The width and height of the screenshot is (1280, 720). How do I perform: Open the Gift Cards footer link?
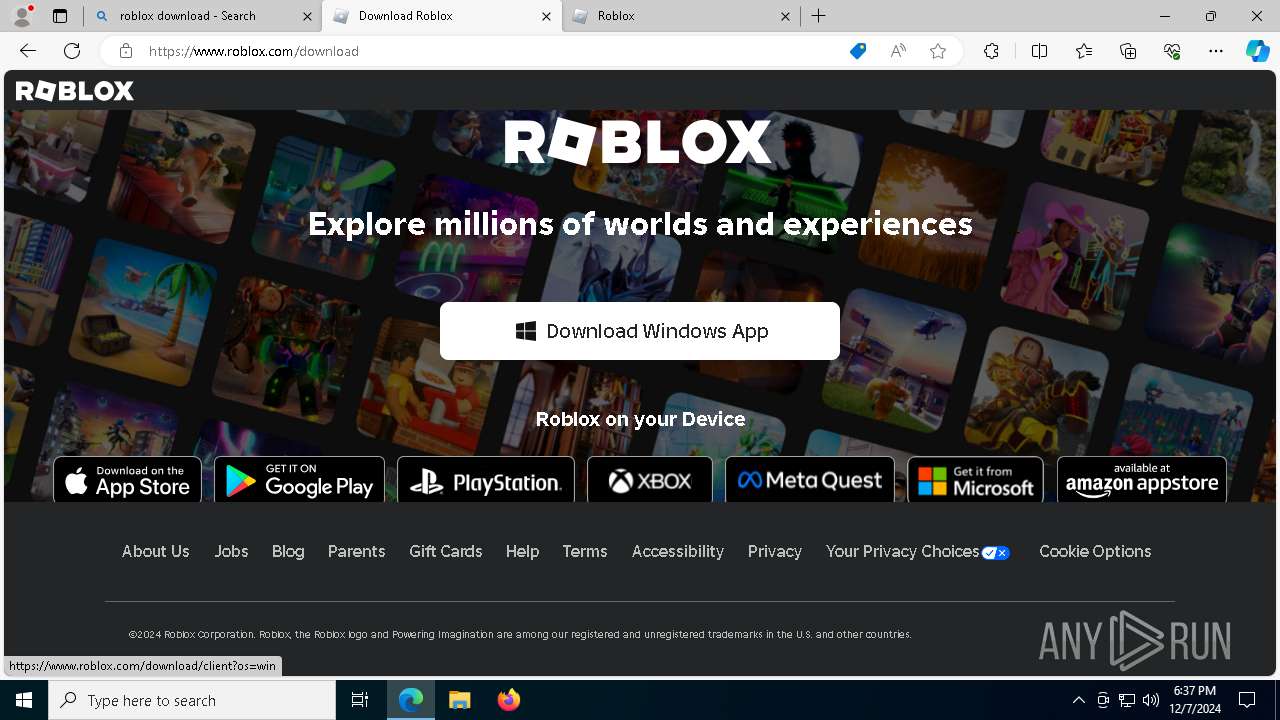[445, 551]
